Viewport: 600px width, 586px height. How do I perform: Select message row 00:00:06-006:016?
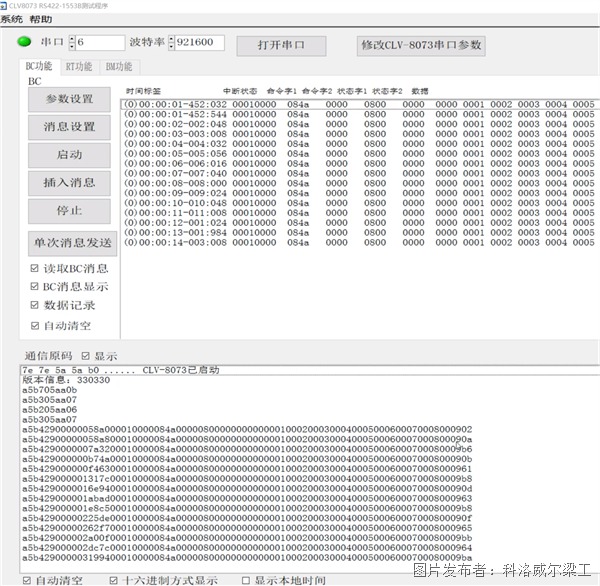coord(360,163)
